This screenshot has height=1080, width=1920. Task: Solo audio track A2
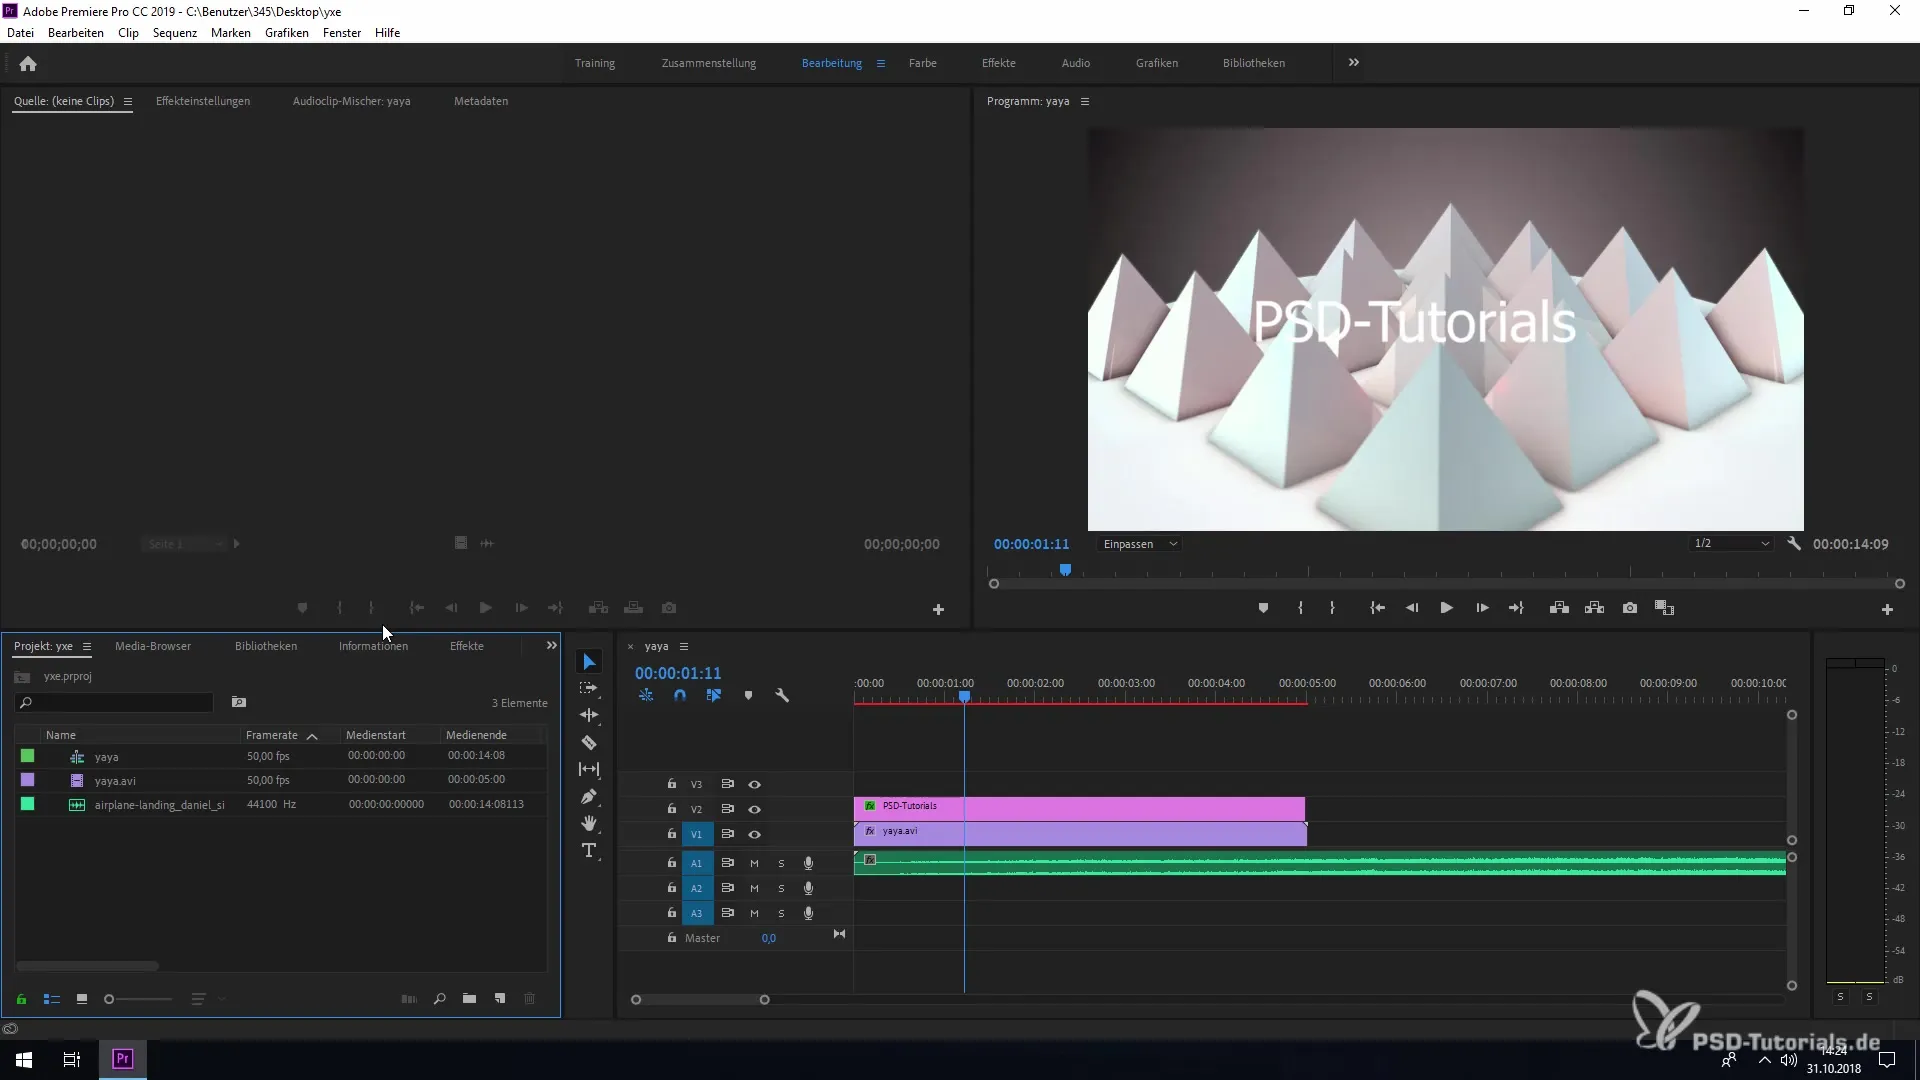(x=781, y=888)
